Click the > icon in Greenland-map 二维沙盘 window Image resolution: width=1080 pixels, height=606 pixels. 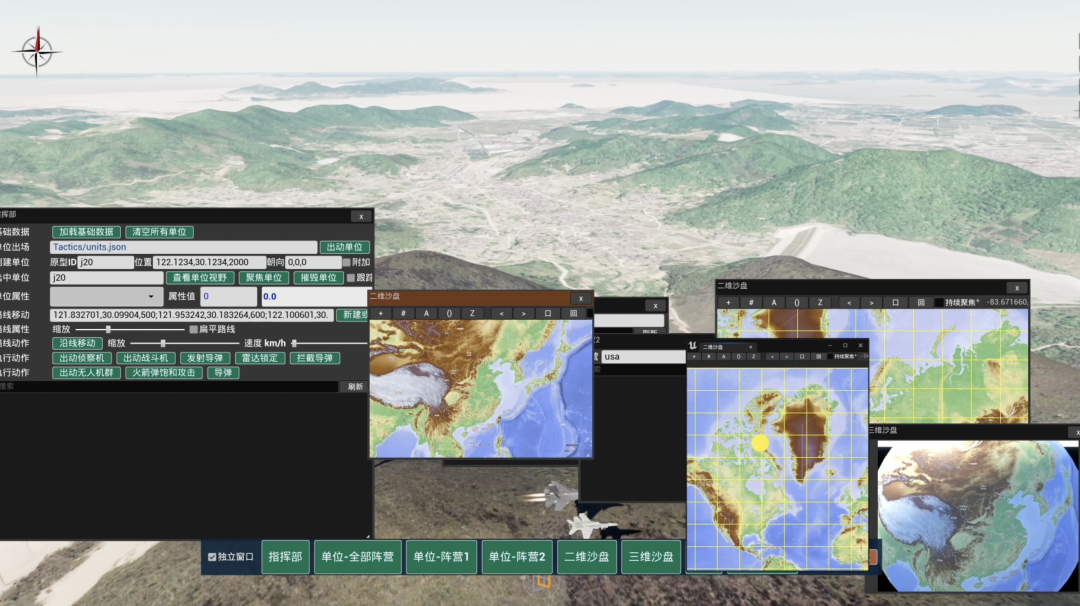pos(787,356)
